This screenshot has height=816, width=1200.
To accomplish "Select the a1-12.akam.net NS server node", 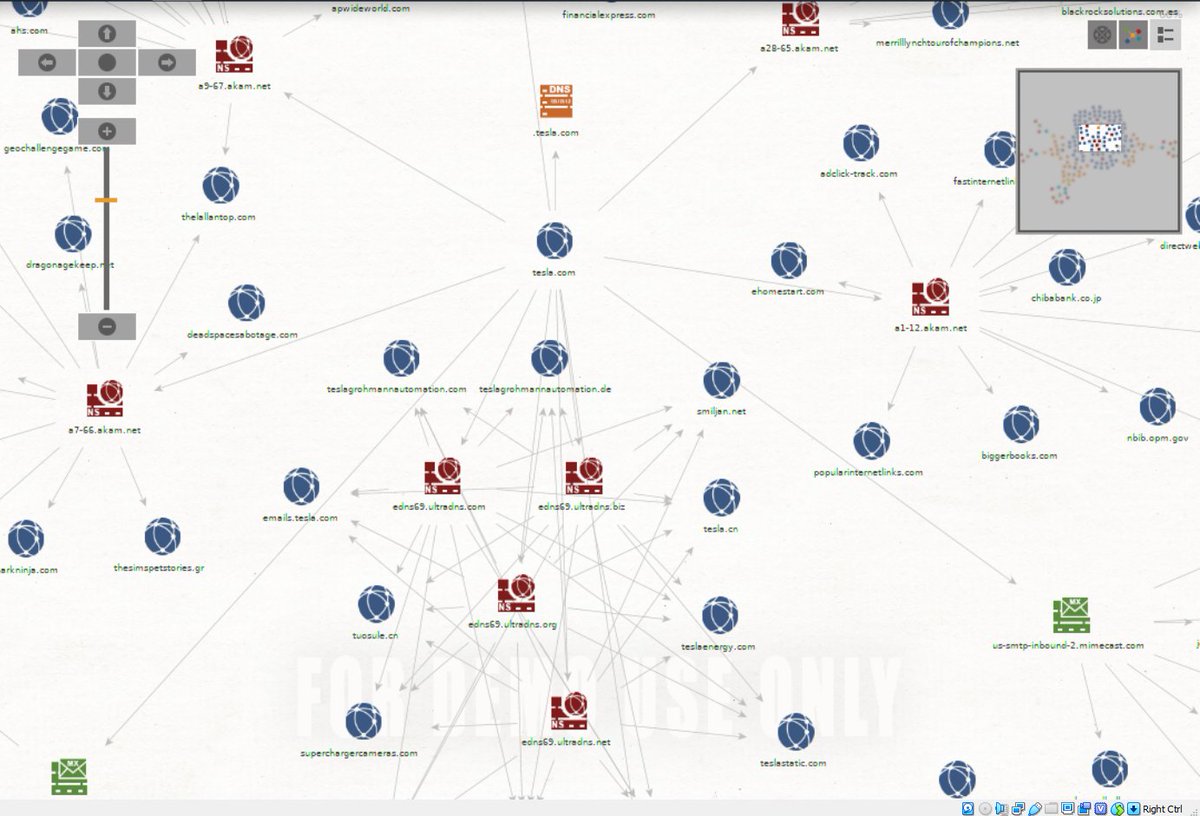I will click(x=931, y=295).
